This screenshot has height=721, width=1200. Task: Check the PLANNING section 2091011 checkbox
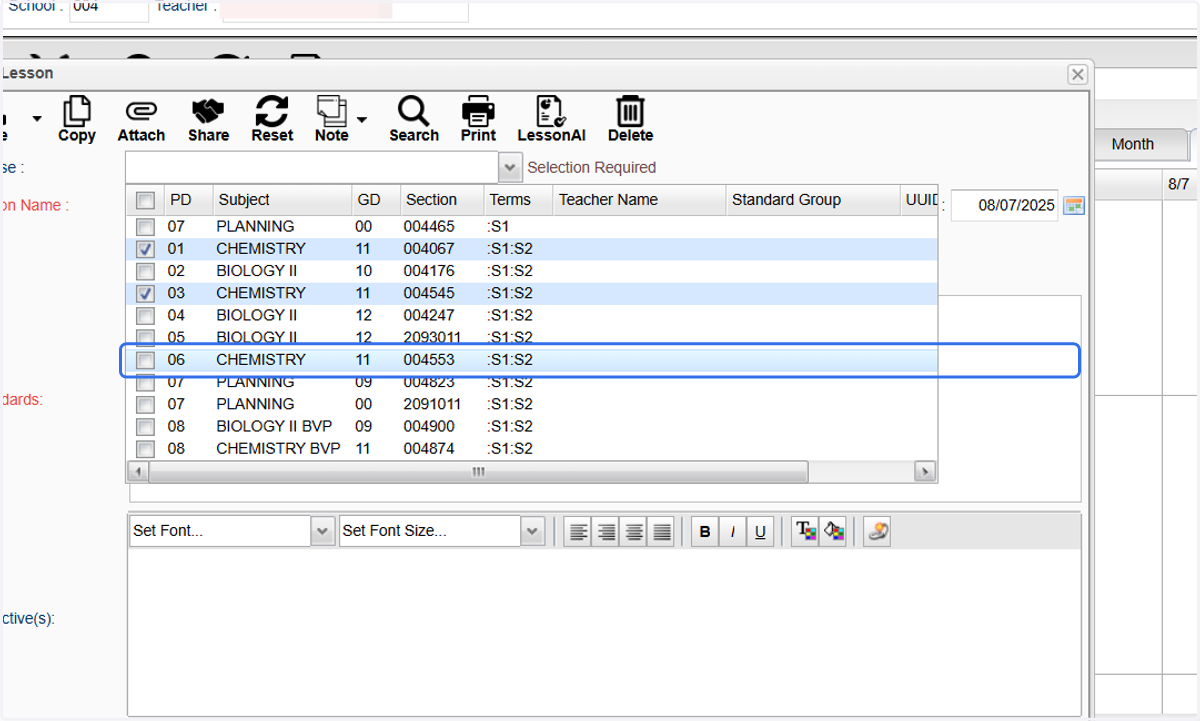[146, 404]
